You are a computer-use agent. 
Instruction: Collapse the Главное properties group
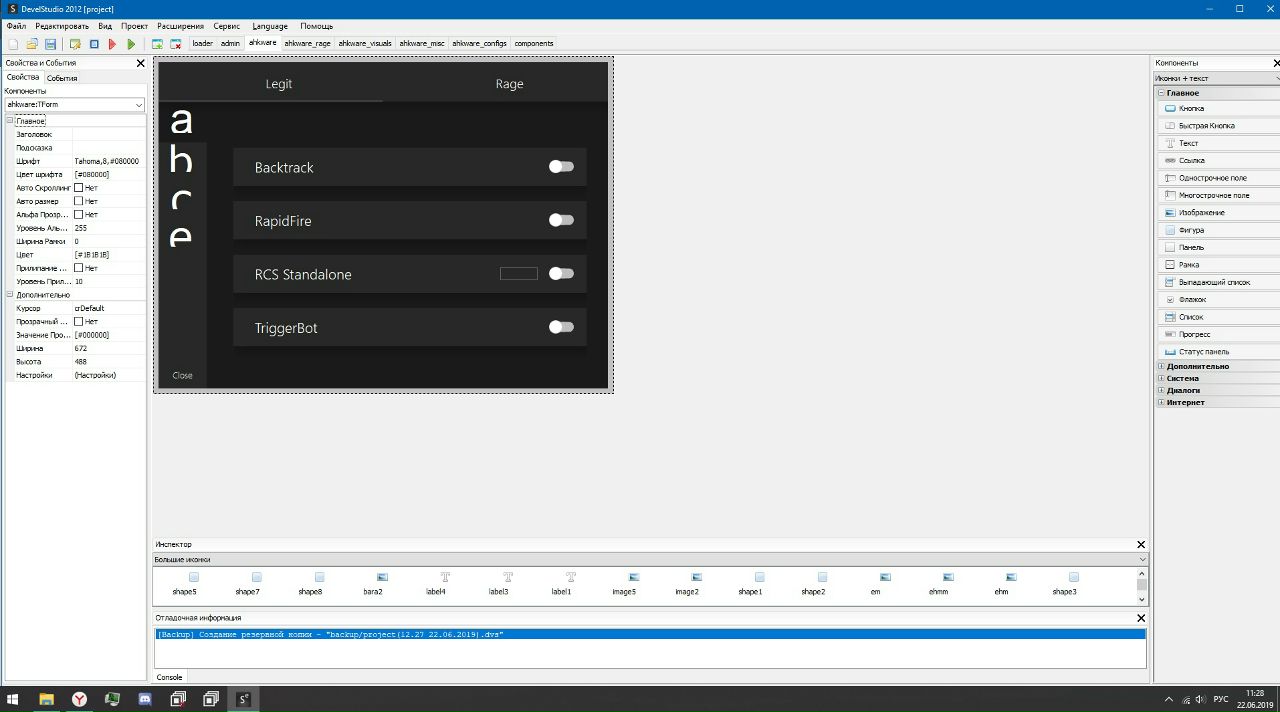coord(10,121)
